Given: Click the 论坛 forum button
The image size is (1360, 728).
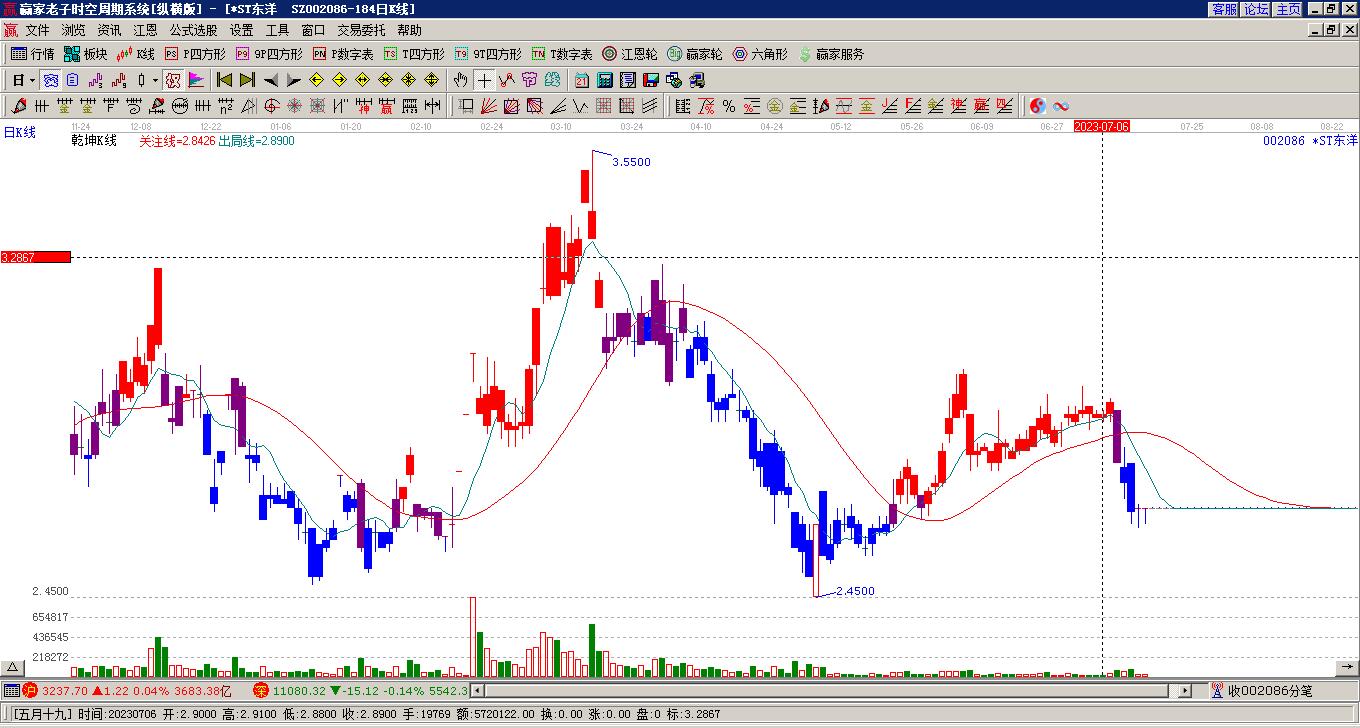Looking at the screenshot, I should pos(1256,9).
